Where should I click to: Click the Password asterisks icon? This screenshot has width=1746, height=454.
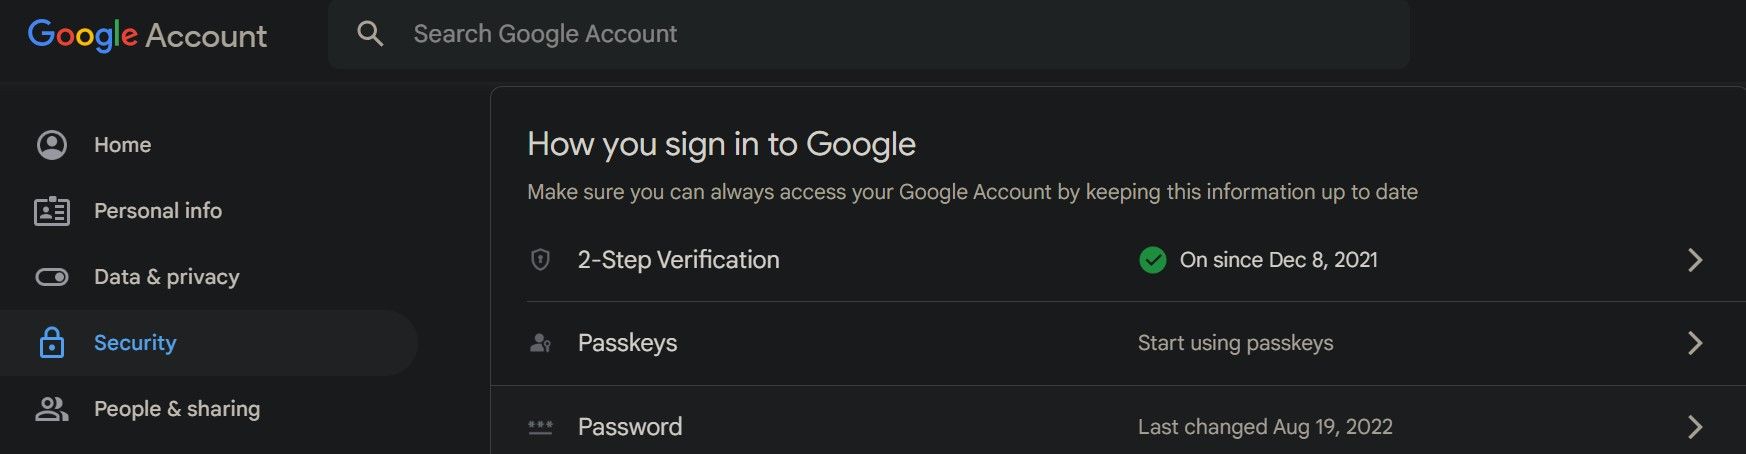coord(540,427)
